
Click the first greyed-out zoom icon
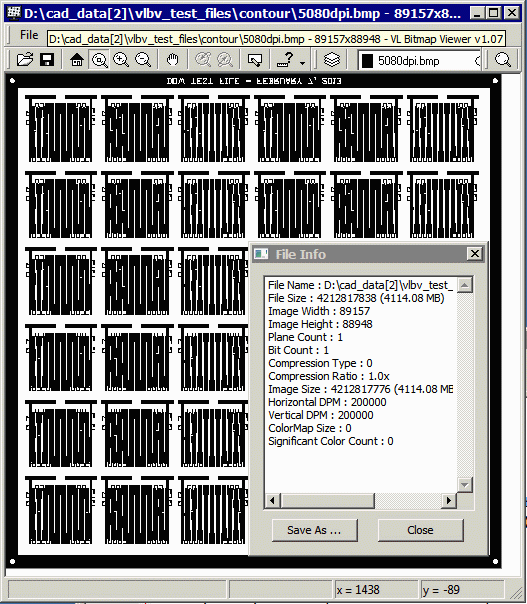[203, 60]
